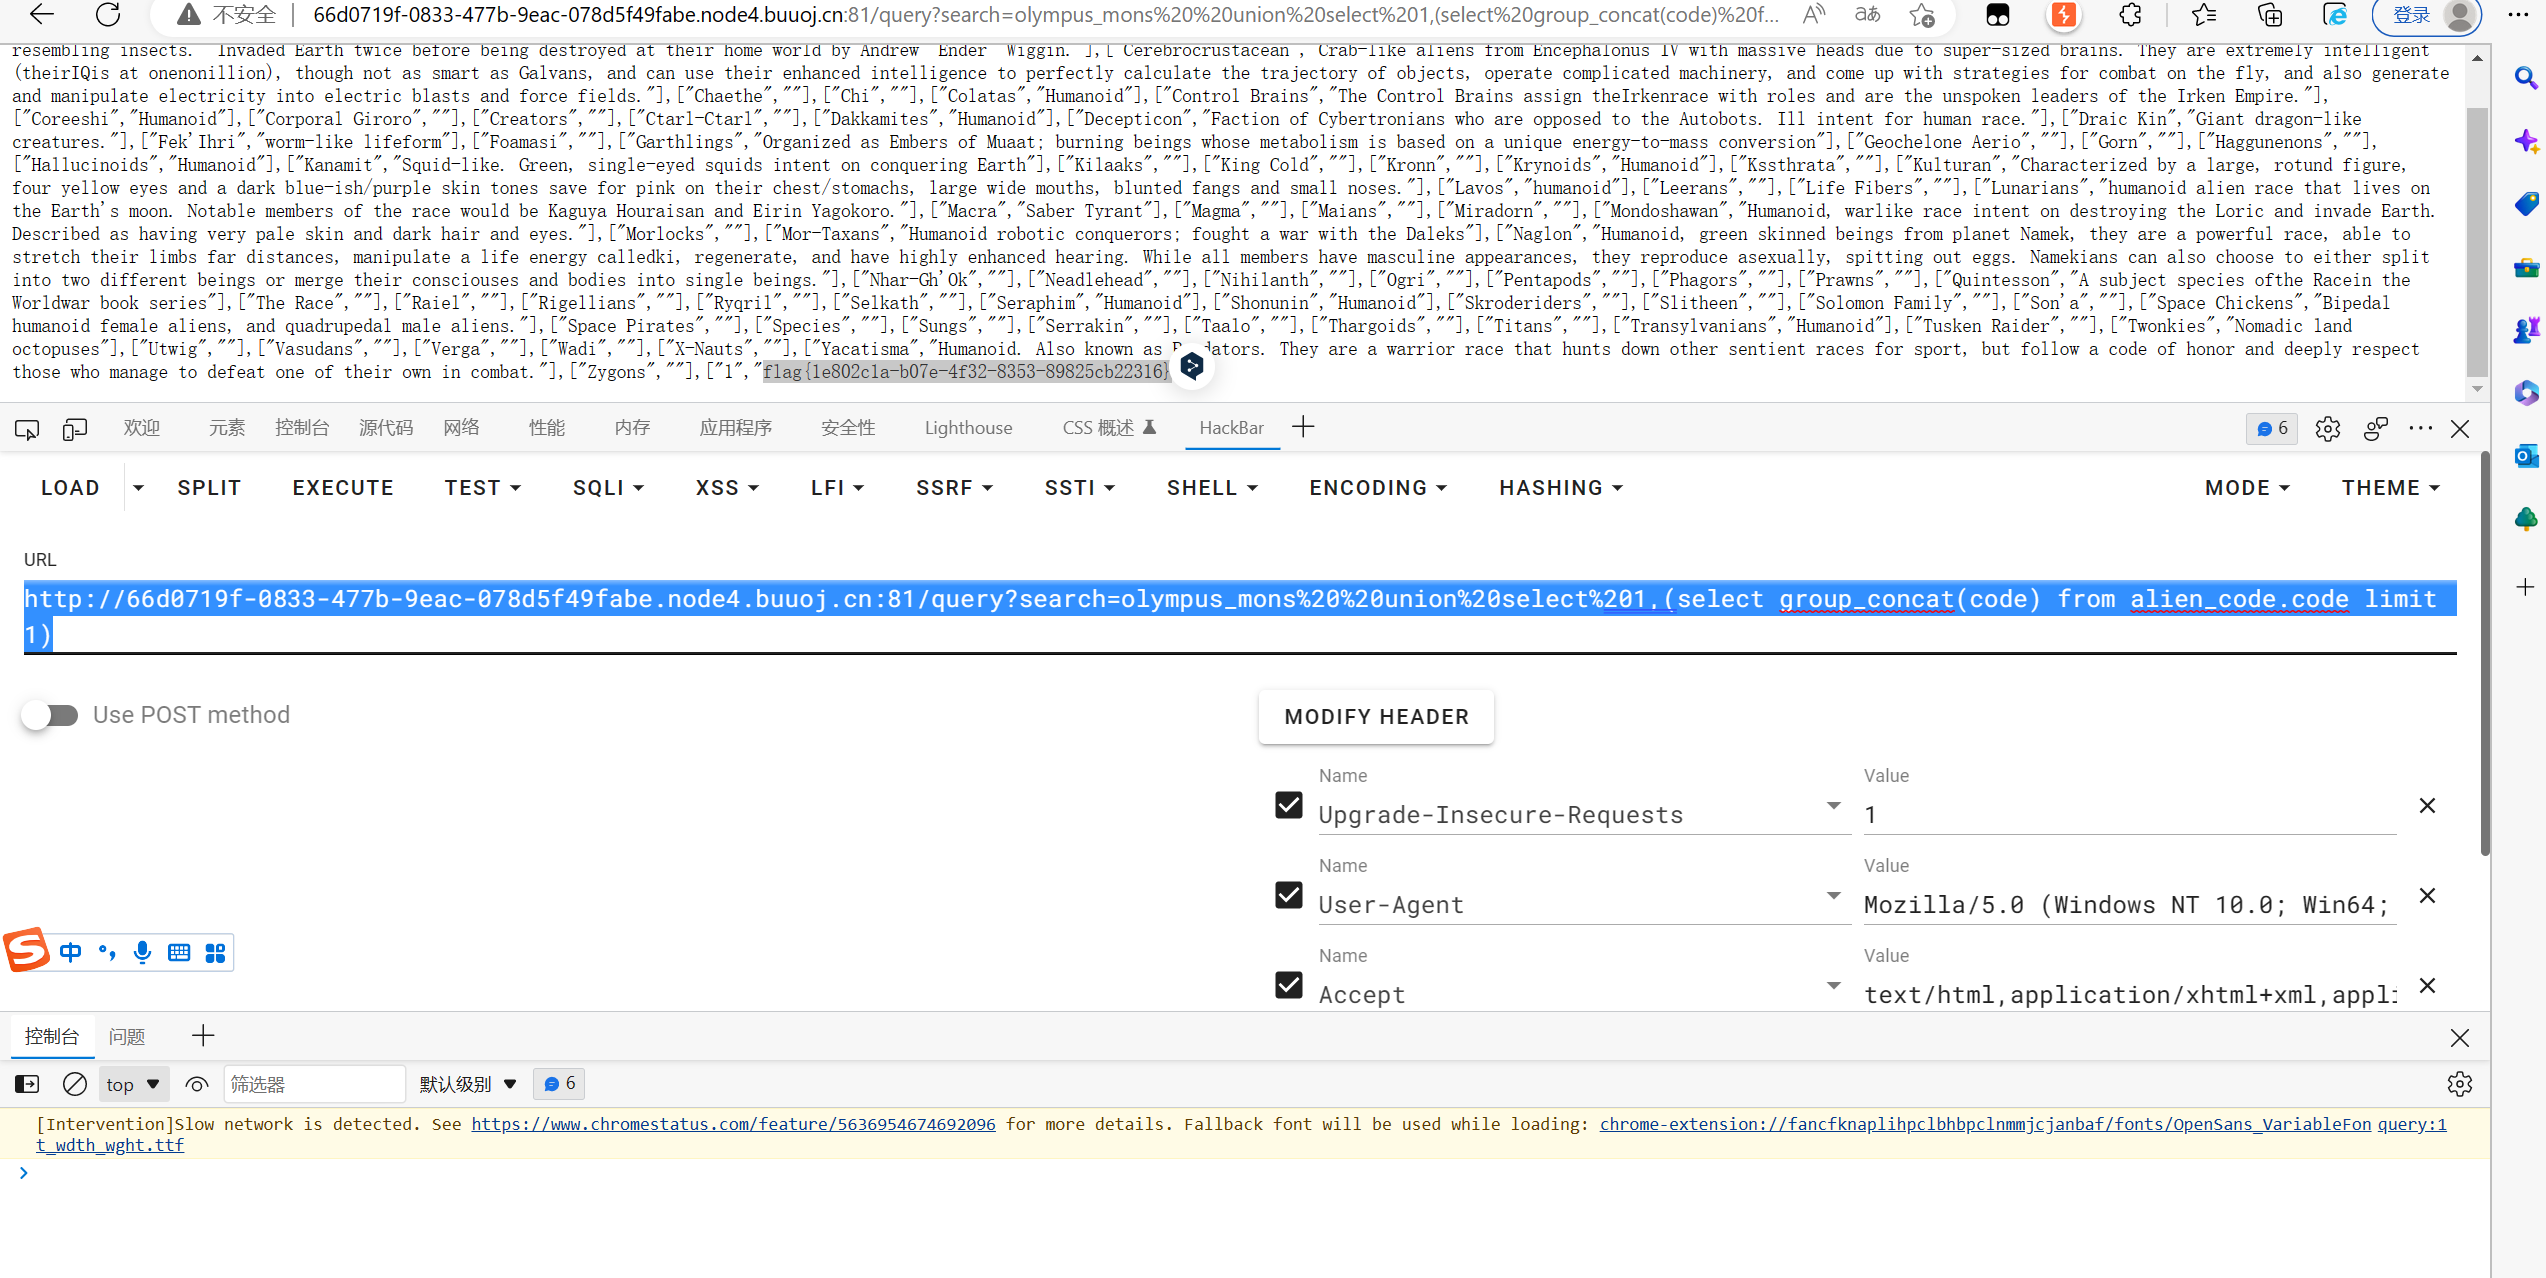This screenshot has height=1278, width=2546.
Task: Switch to the Lighthouse tab
Action: coord(968,428)
